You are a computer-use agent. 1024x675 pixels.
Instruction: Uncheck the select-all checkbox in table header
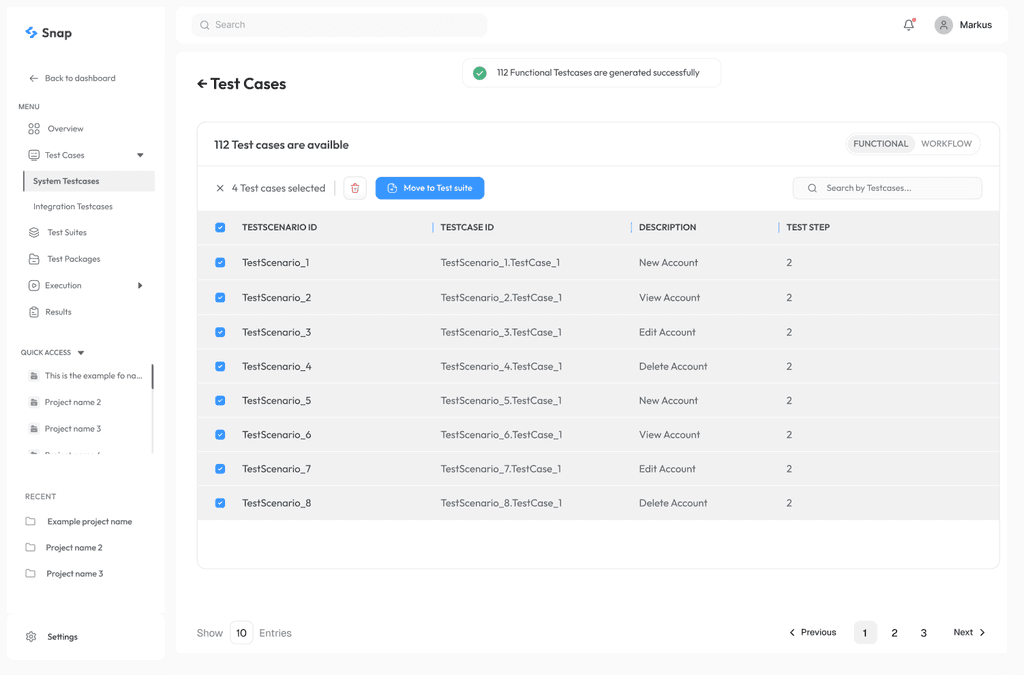[x=220, y=227]
